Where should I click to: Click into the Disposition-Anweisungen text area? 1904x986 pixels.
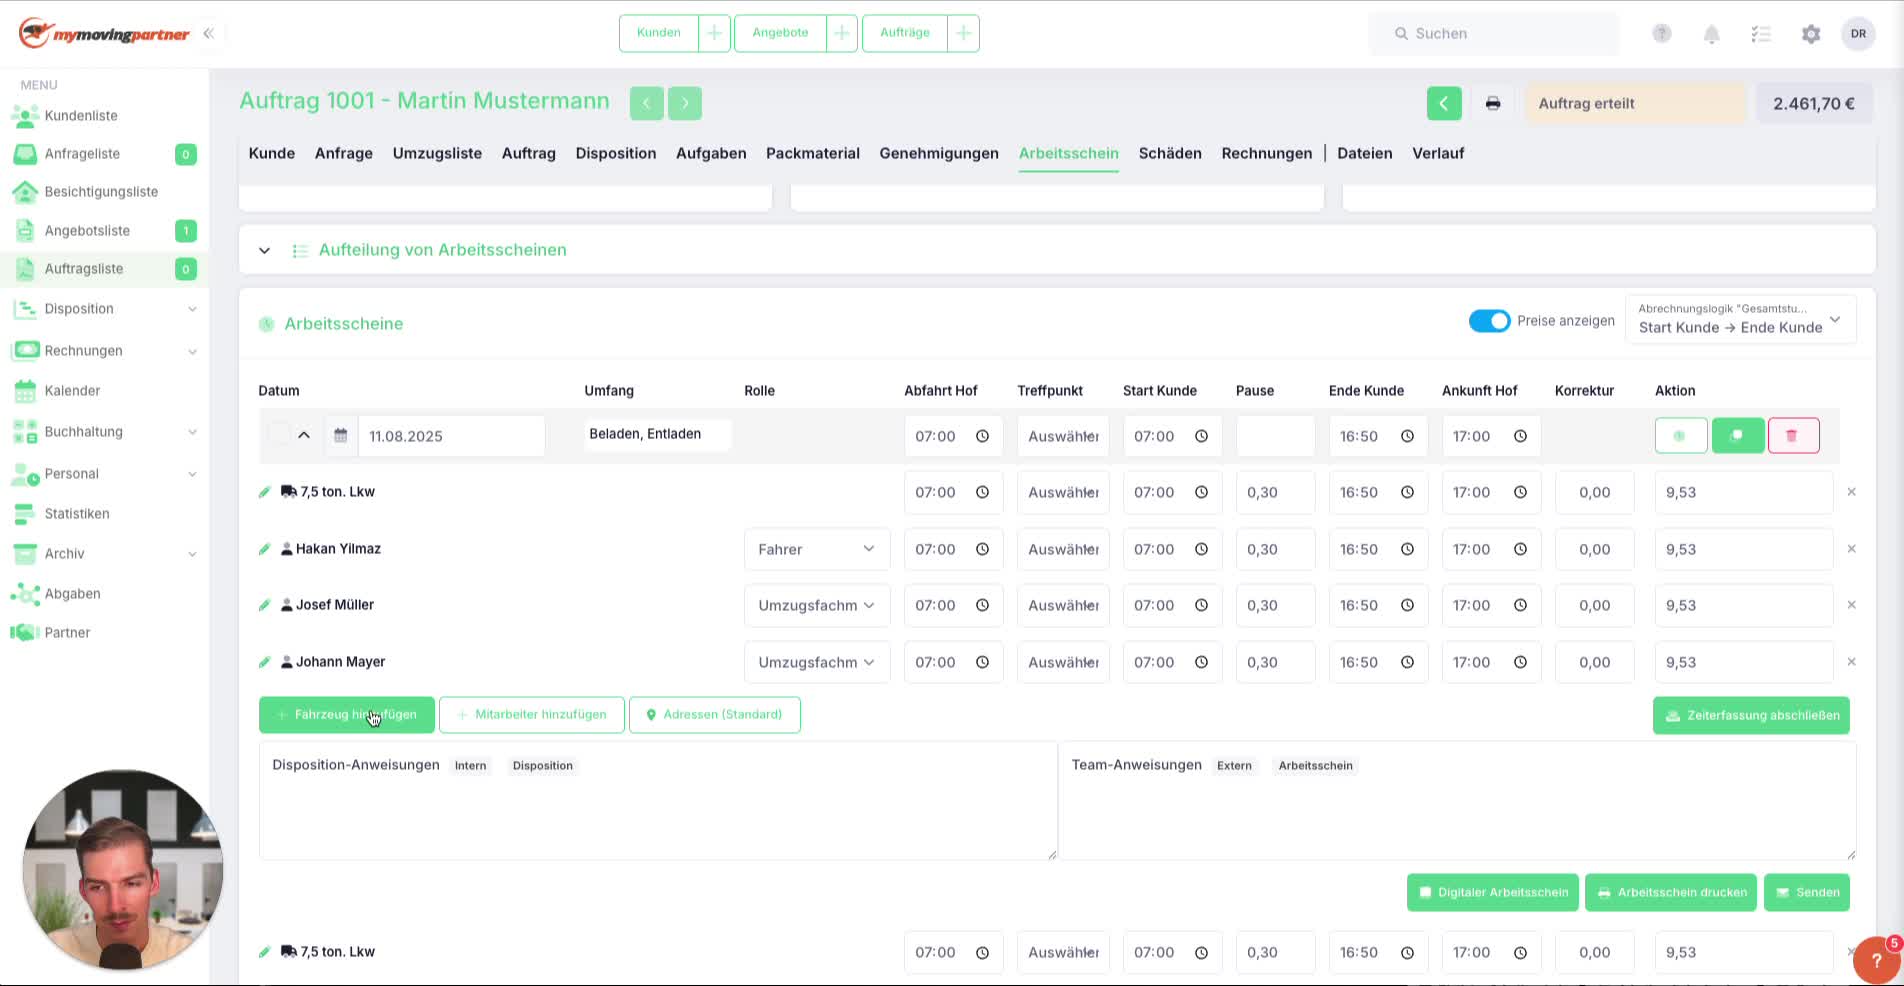658,801
